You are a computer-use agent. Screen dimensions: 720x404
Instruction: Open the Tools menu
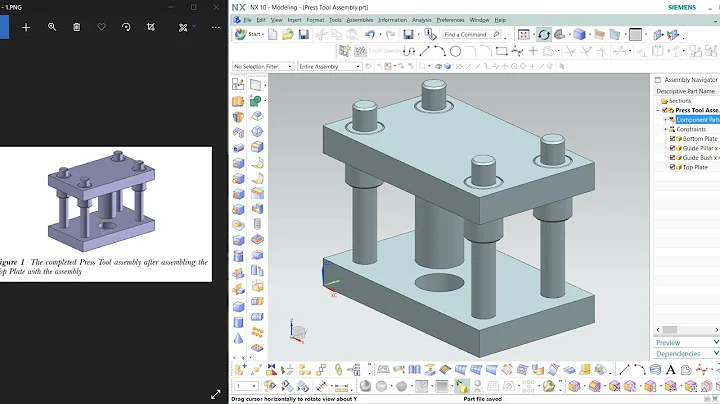[x=335, y=20]
